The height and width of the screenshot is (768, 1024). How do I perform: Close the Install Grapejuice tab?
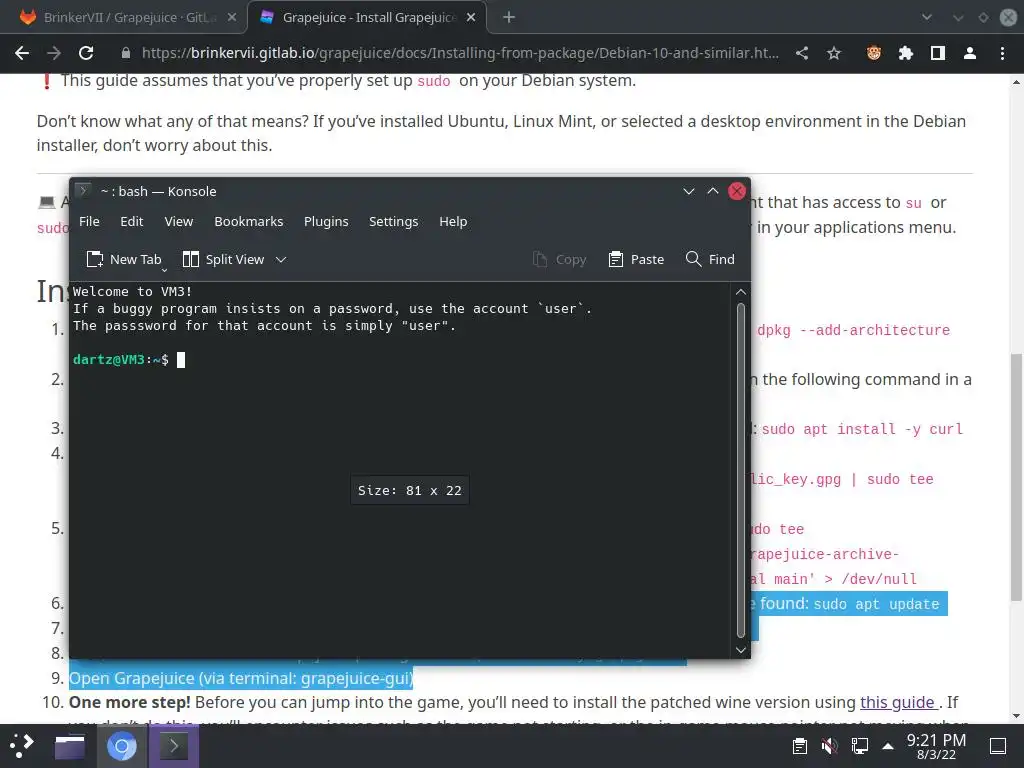[471, 18]
